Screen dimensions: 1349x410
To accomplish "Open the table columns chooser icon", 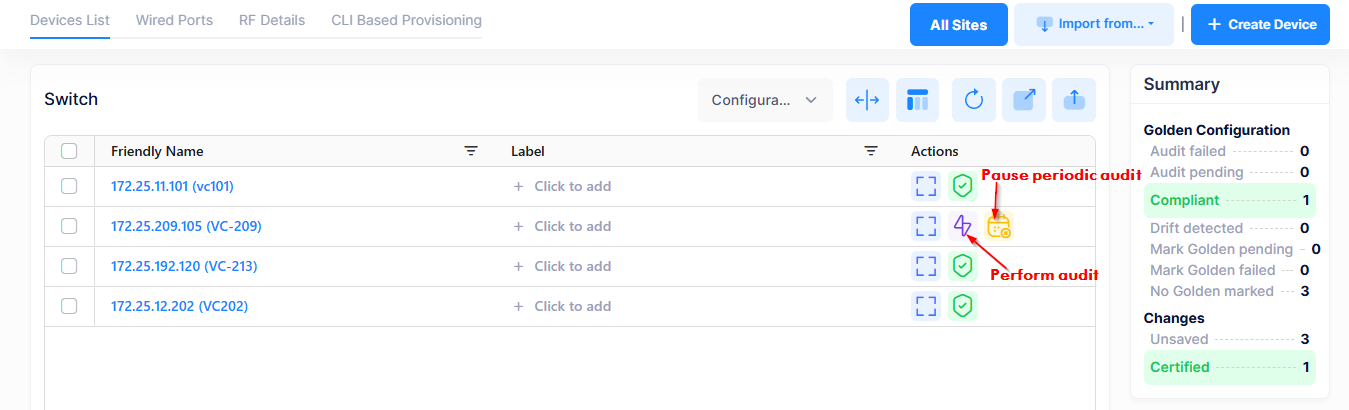I will click(918, 100).
